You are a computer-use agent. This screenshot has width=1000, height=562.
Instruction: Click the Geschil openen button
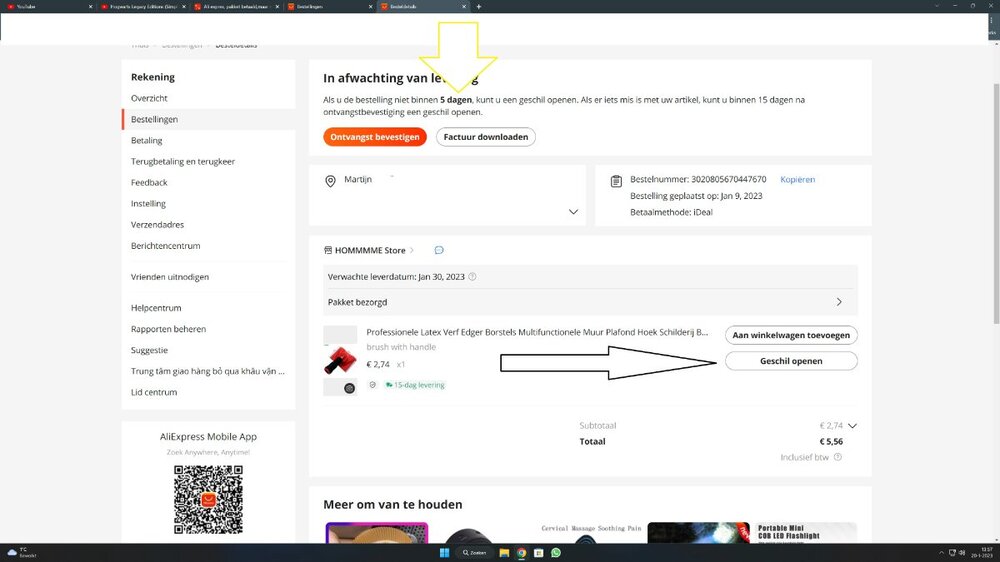coord(791,361)
